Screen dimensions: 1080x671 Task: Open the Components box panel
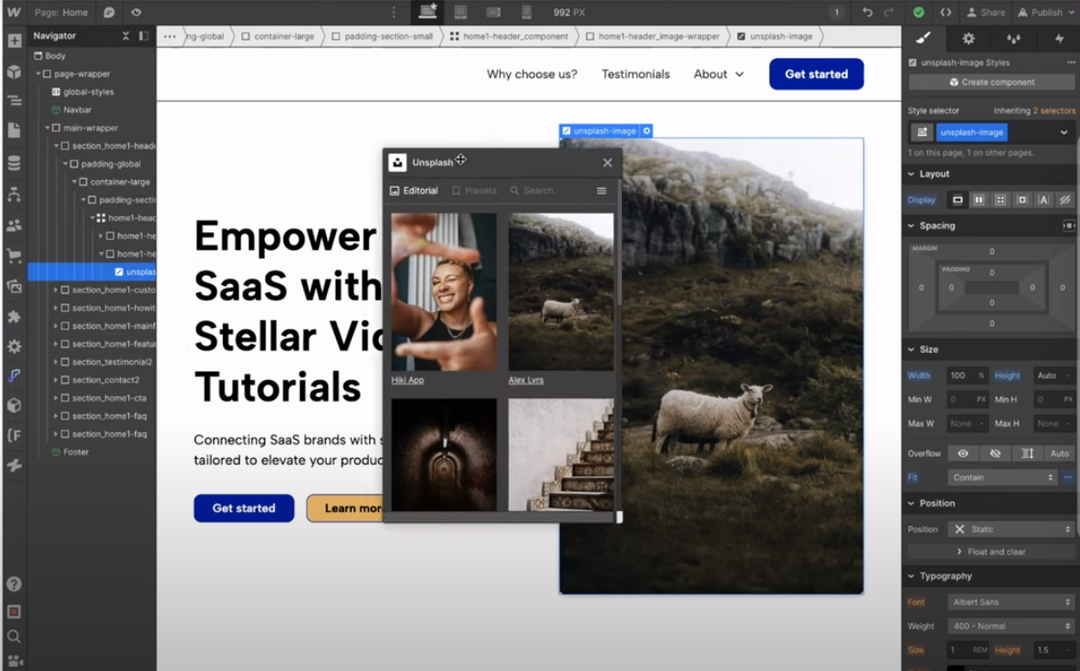pyautogui.click(x=14, y=72)
